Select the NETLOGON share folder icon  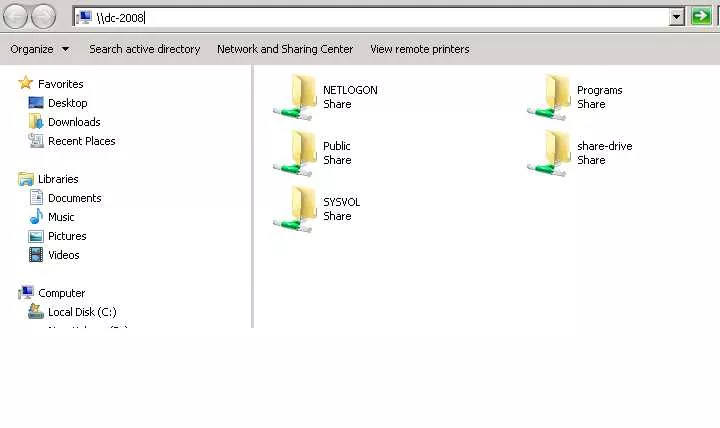click(x=296, y=97)
